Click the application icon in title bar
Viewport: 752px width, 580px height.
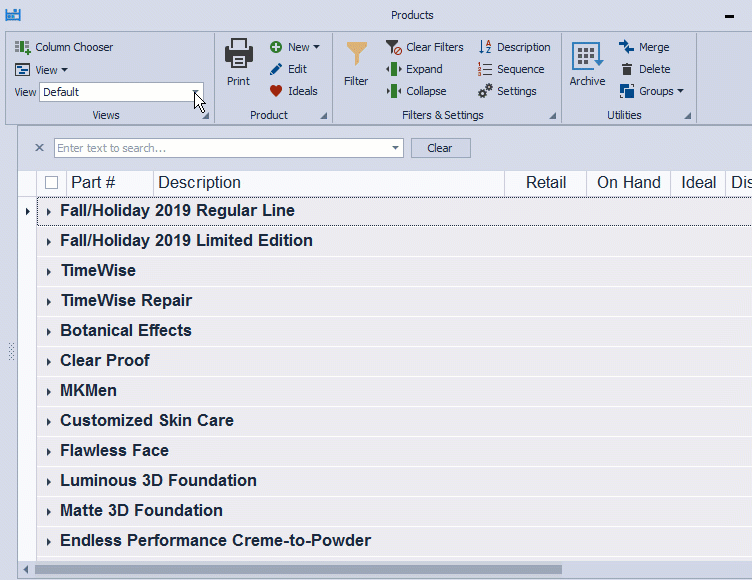pyautogui.click(x=13, y=14)
